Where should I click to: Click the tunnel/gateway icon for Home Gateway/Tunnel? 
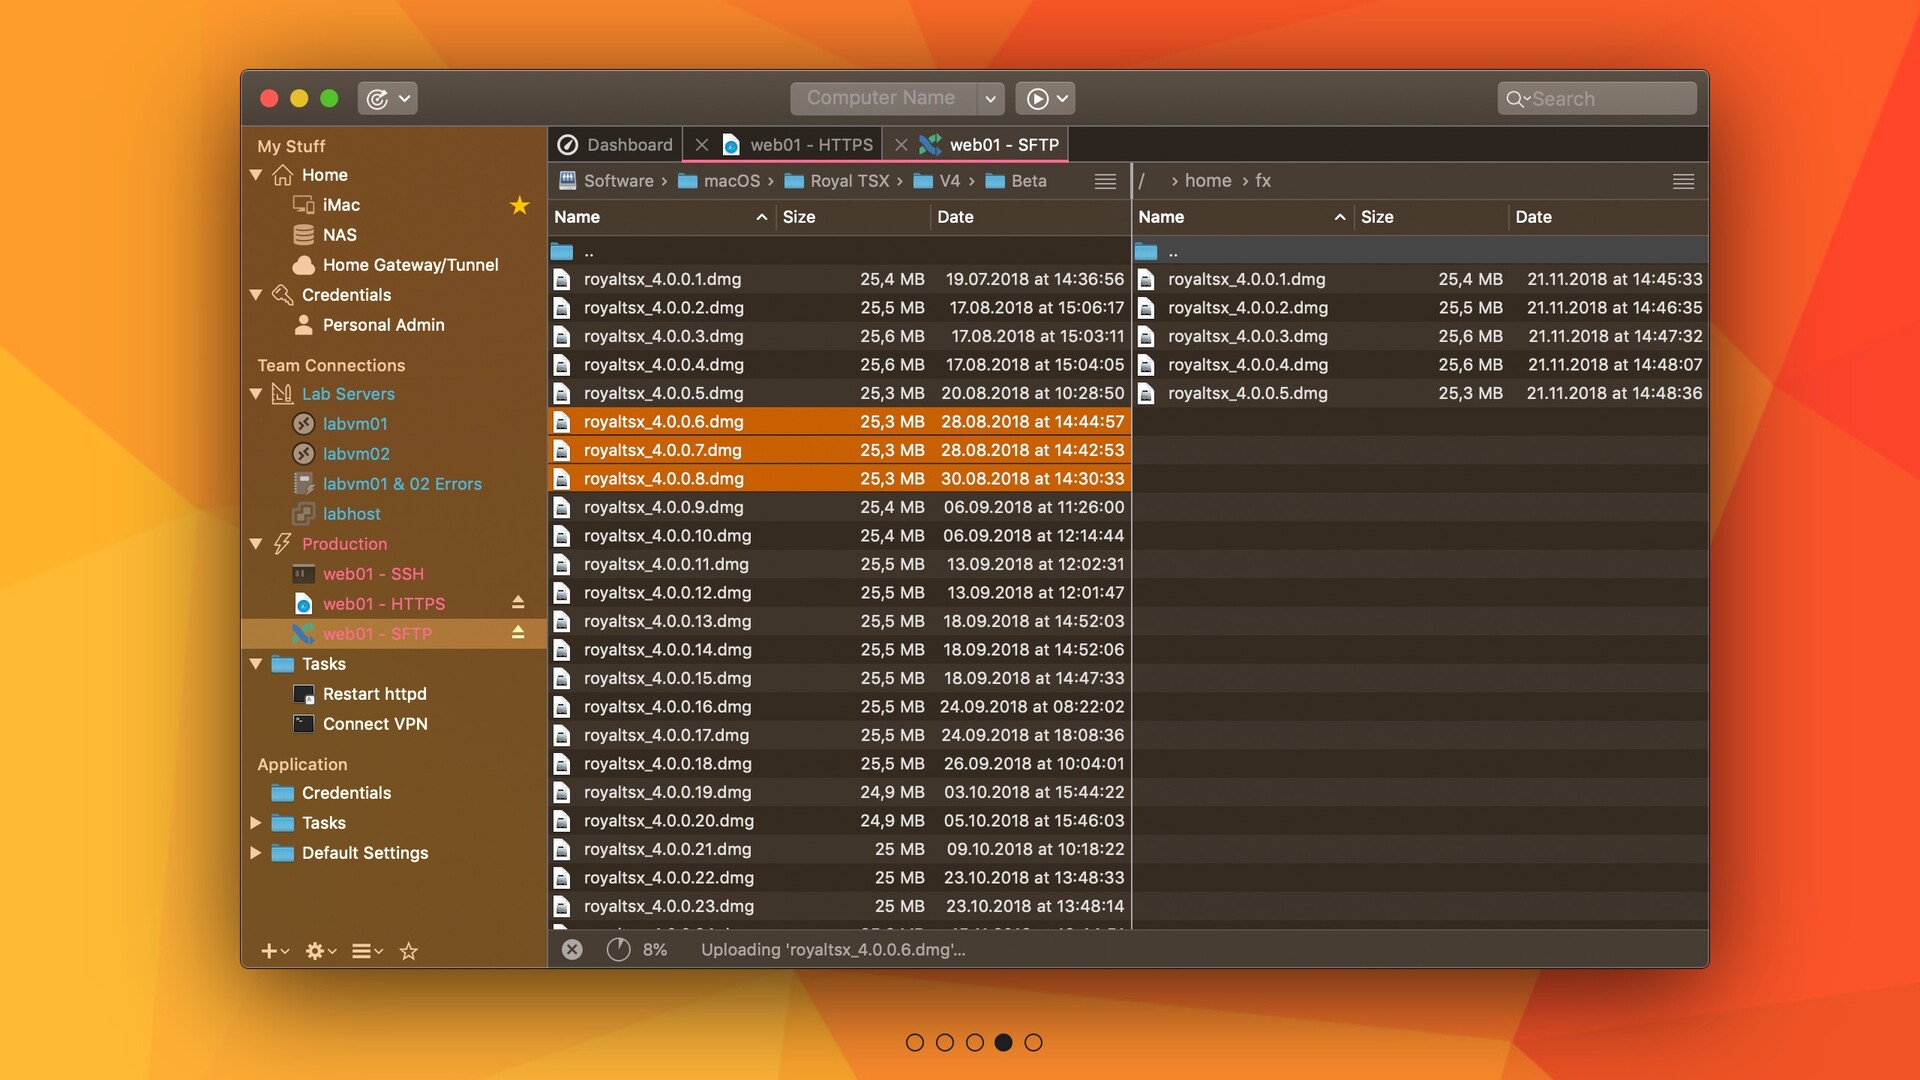pyautogui.click(x=302, y=265)
